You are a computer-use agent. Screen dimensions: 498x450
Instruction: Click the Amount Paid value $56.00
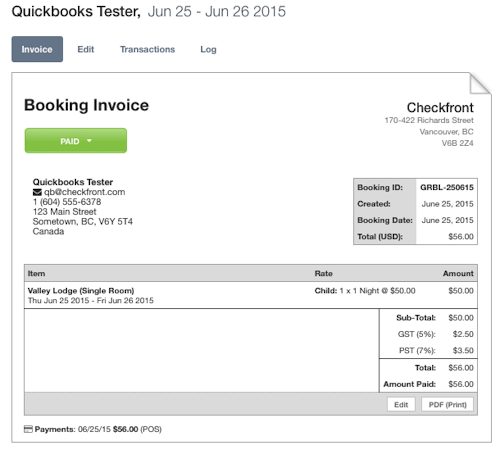coord(461,384)
